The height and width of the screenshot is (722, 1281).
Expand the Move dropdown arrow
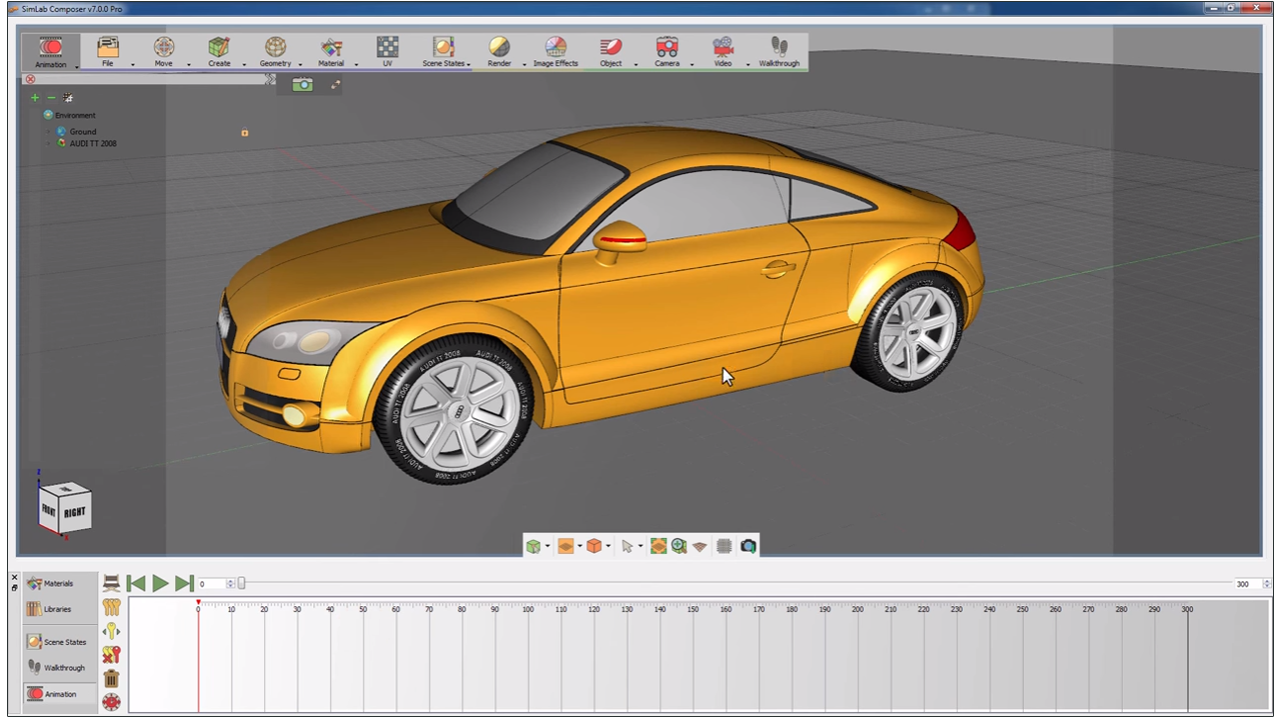[188, 65]
